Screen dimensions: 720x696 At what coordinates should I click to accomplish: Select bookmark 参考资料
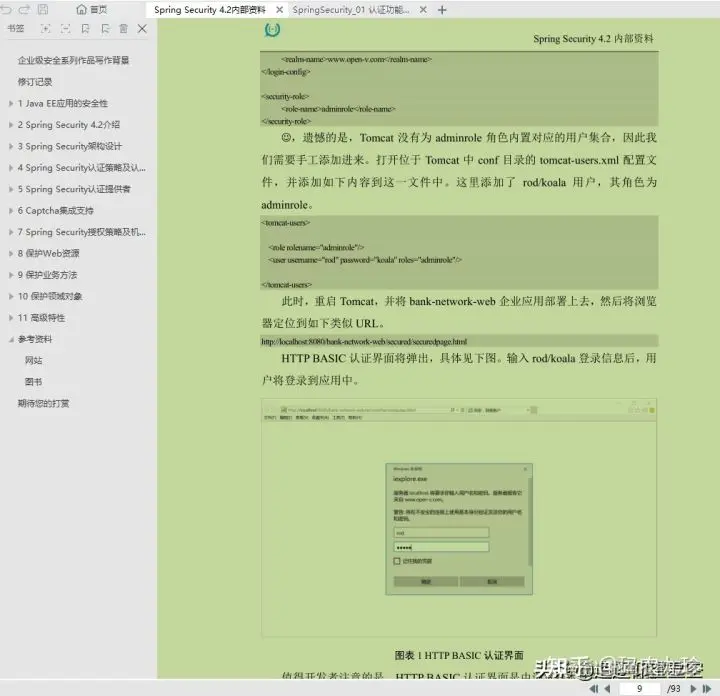tap(35, 339)
